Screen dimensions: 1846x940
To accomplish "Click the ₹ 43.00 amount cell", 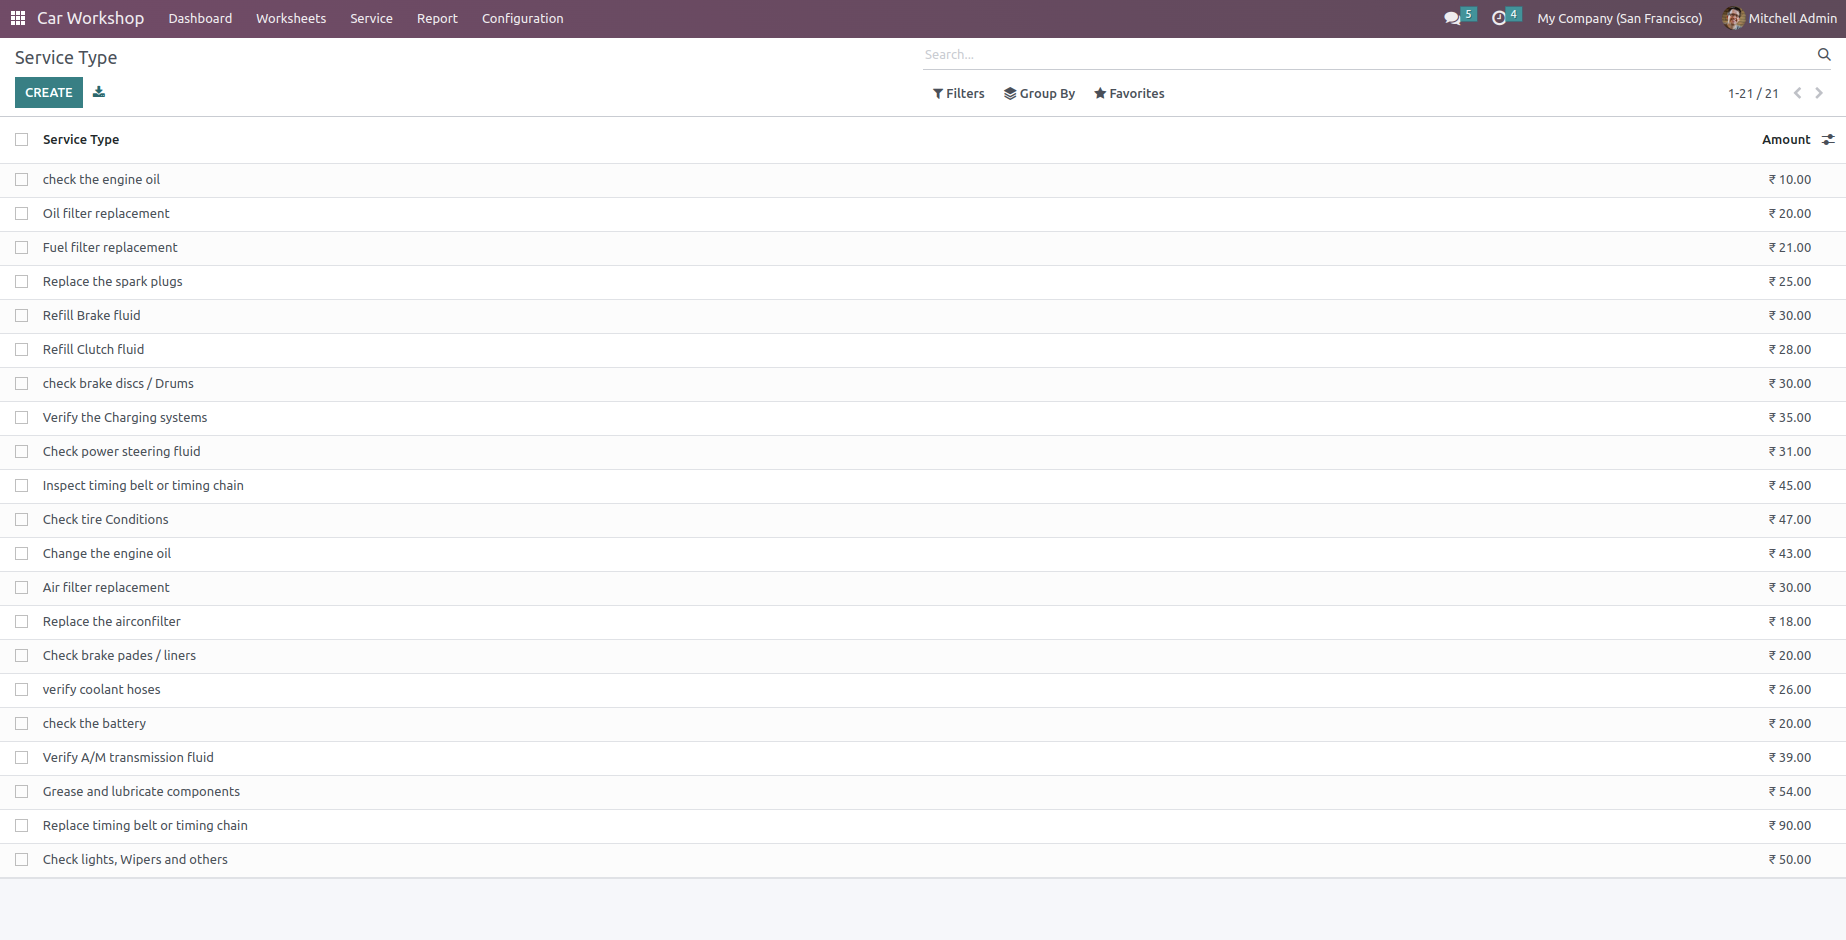I will [x=1789, y=554].
